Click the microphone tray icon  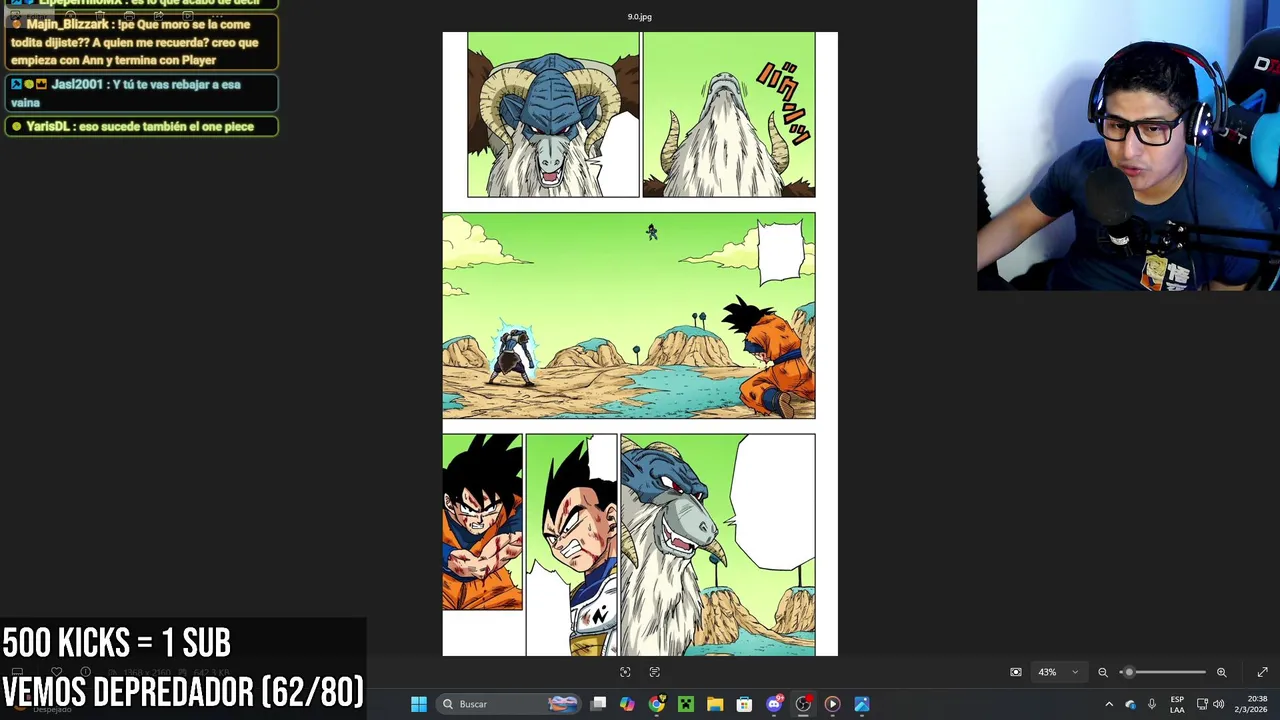[x=1152, y=704]
